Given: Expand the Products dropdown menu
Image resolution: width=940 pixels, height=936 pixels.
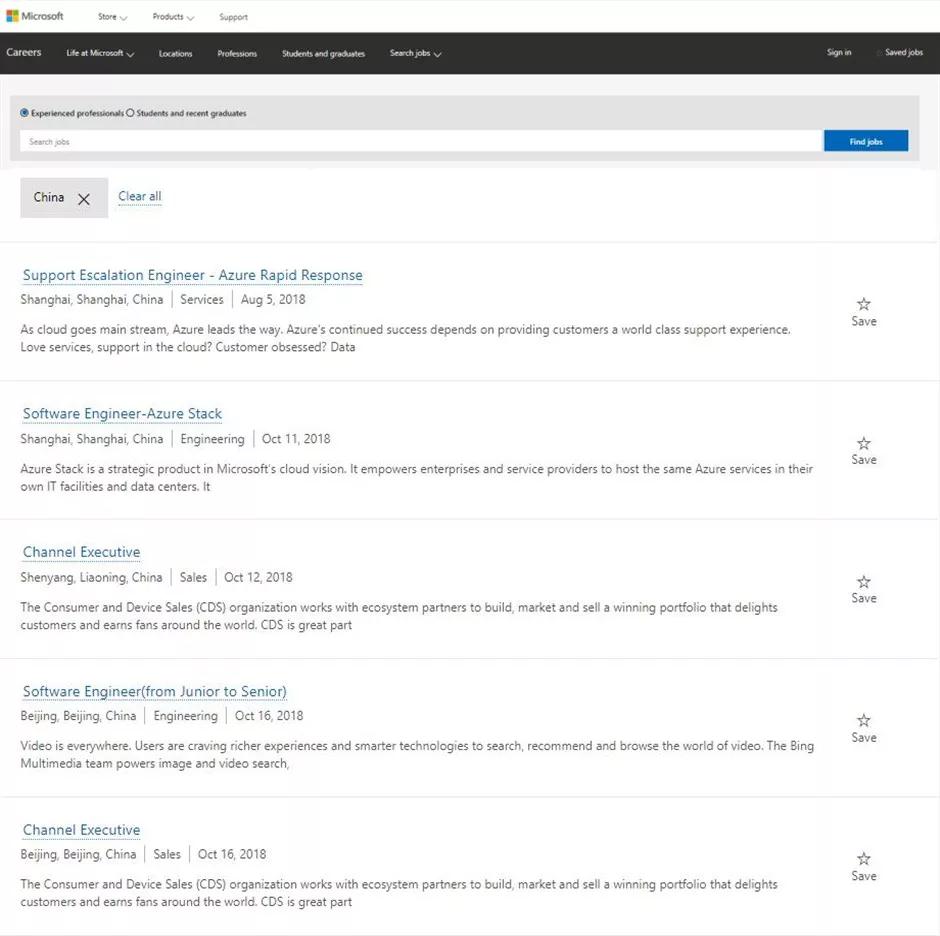Looking at the screenshot, I should click(x=173, y=17).
